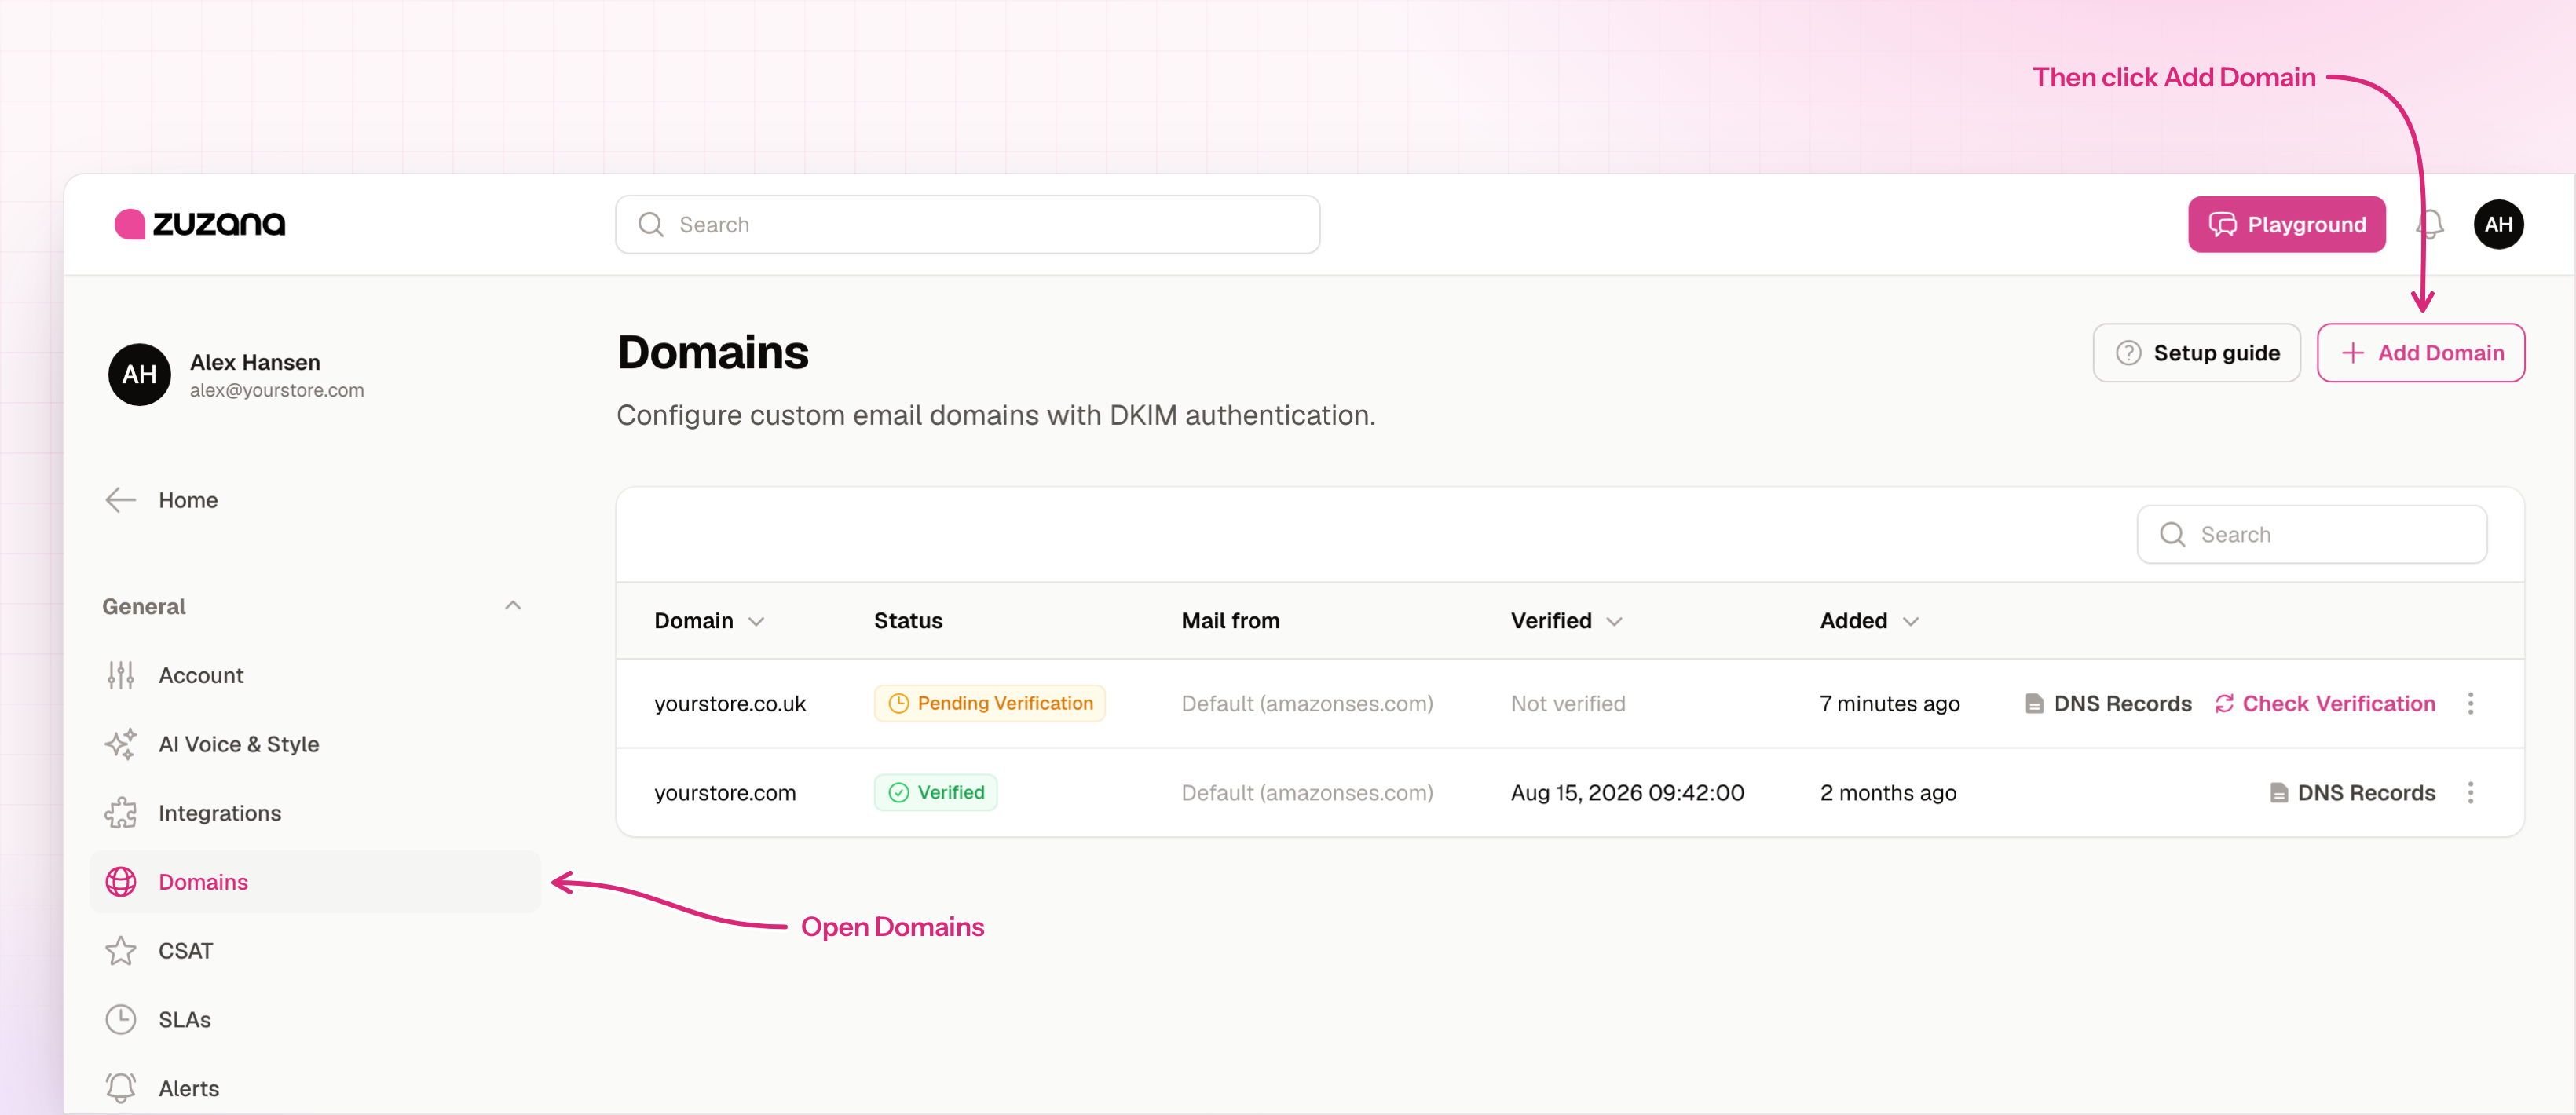Screen dimensions: 2576x1115
Task: Select yourstore.co.uk domain name
Action: 730,704
